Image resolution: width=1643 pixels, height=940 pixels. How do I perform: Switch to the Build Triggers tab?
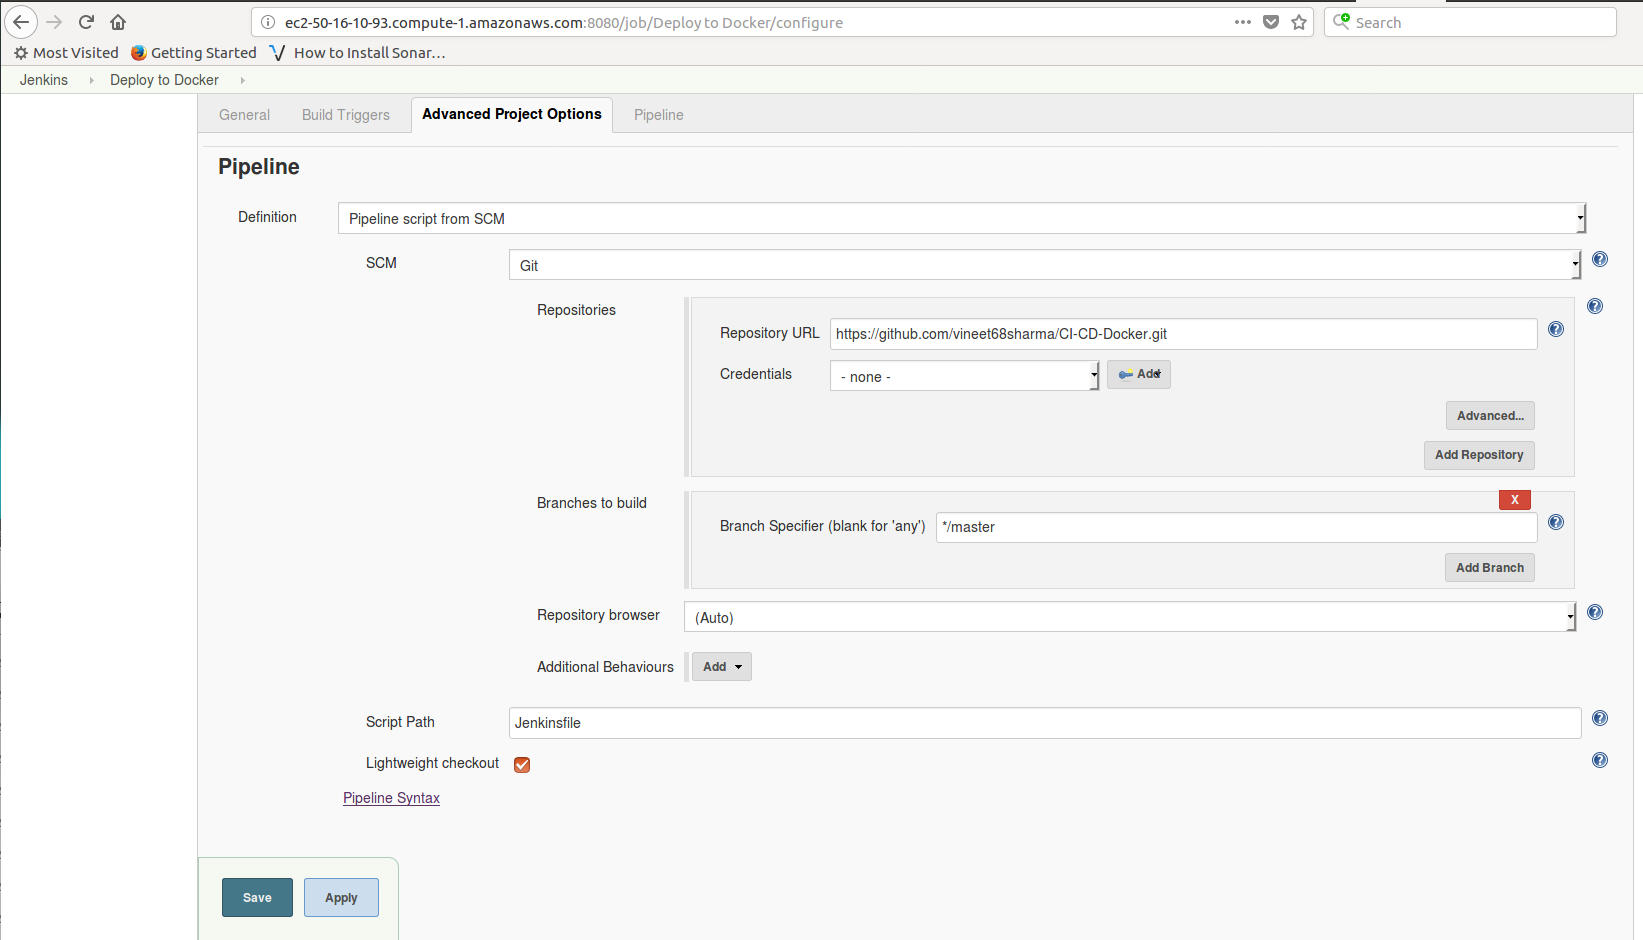346,115
